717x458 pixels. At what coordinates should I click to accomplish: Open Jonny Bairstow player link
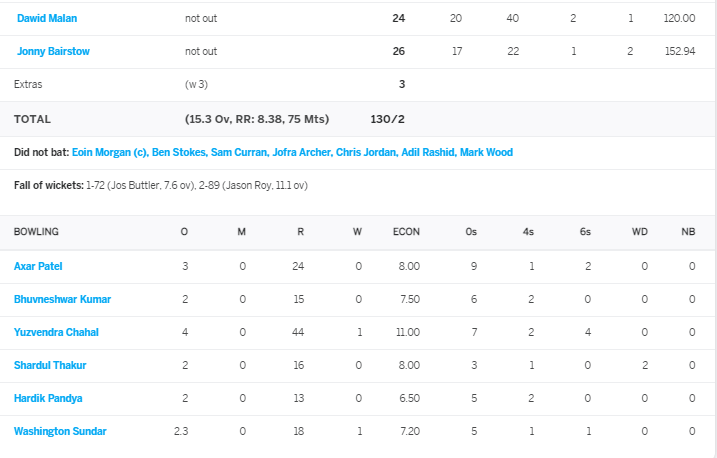[54, 51]
